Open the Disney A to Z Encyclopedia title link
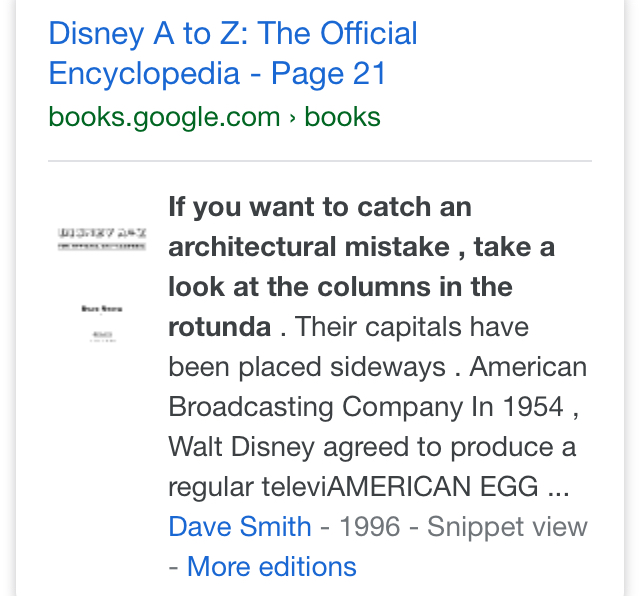Screen dimensions: 640x596 coord(232,34)
